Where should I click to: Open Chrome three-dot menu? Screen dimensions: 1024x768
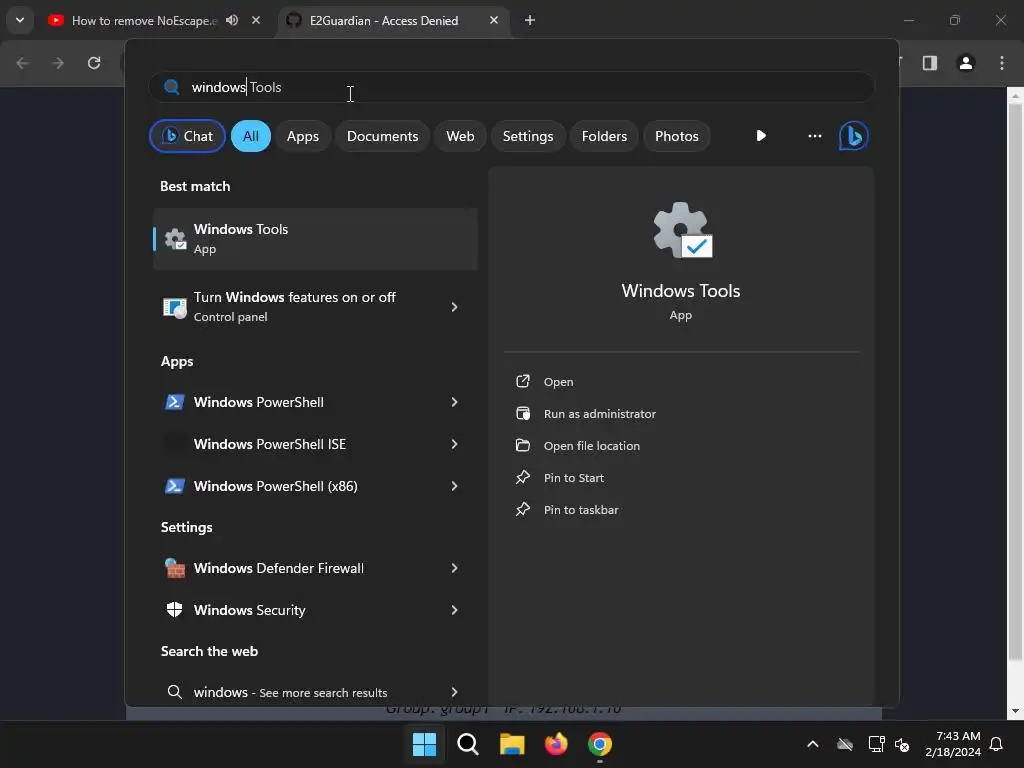click(1002, 63)
